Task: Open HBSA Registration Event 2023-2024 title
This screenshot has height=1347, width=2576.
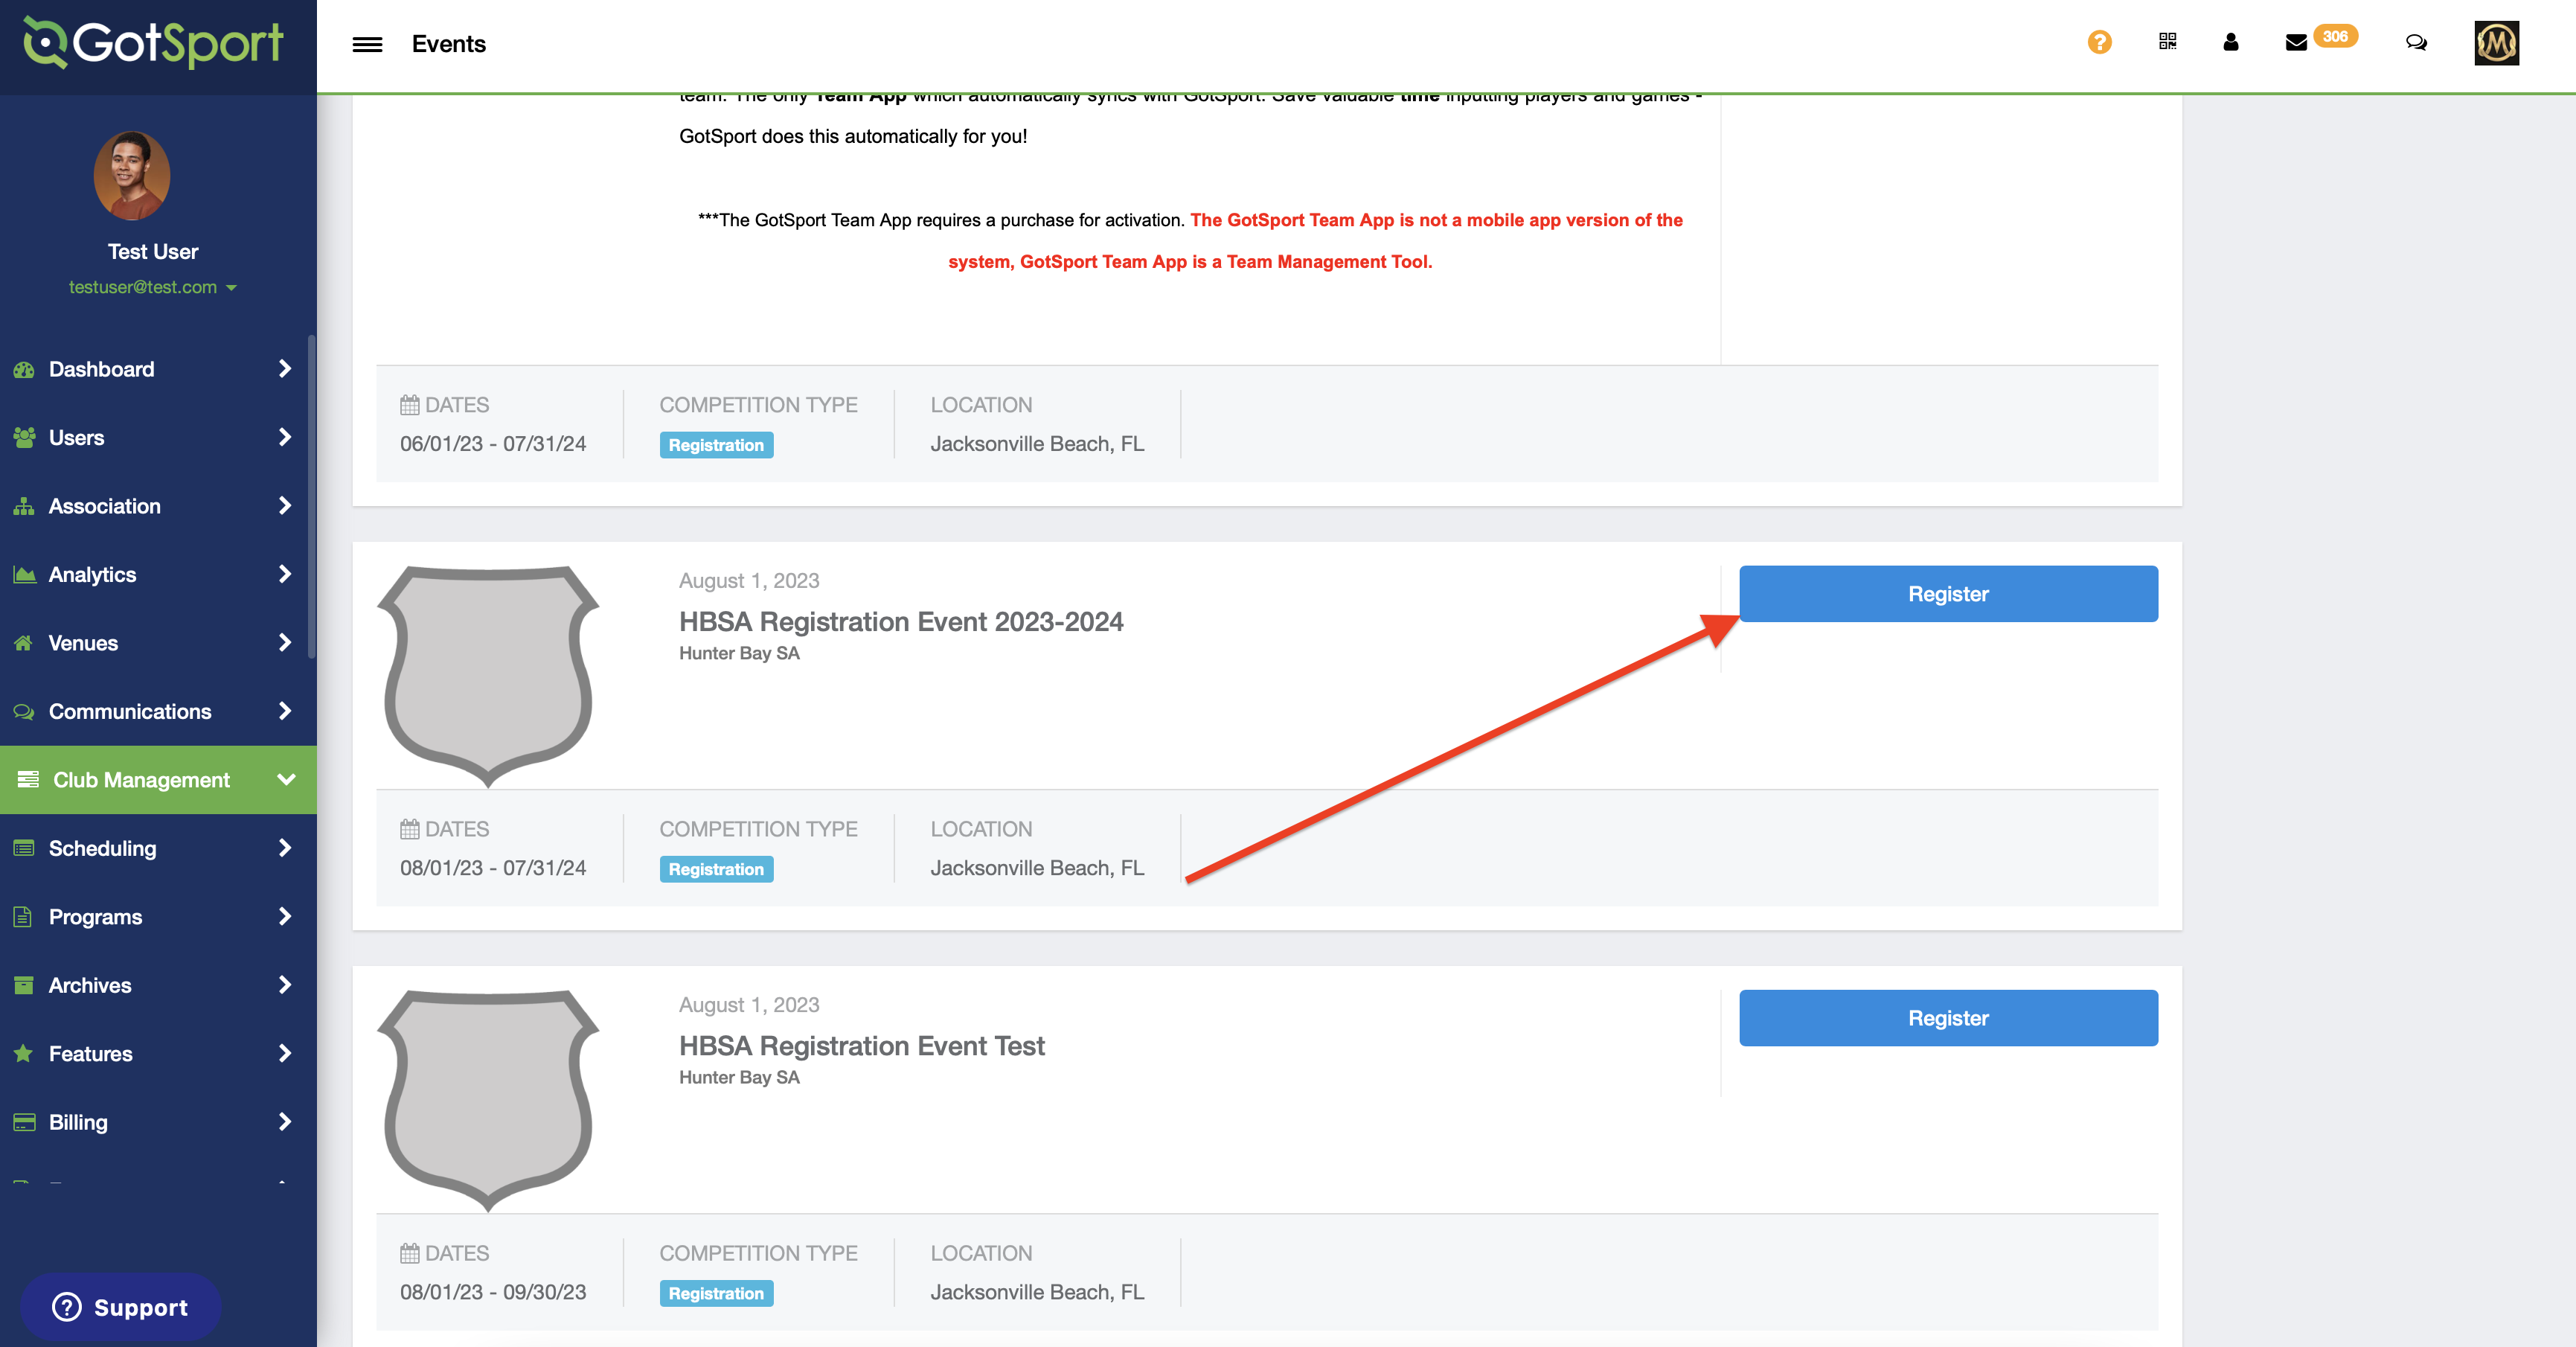Action: [901, 621]
